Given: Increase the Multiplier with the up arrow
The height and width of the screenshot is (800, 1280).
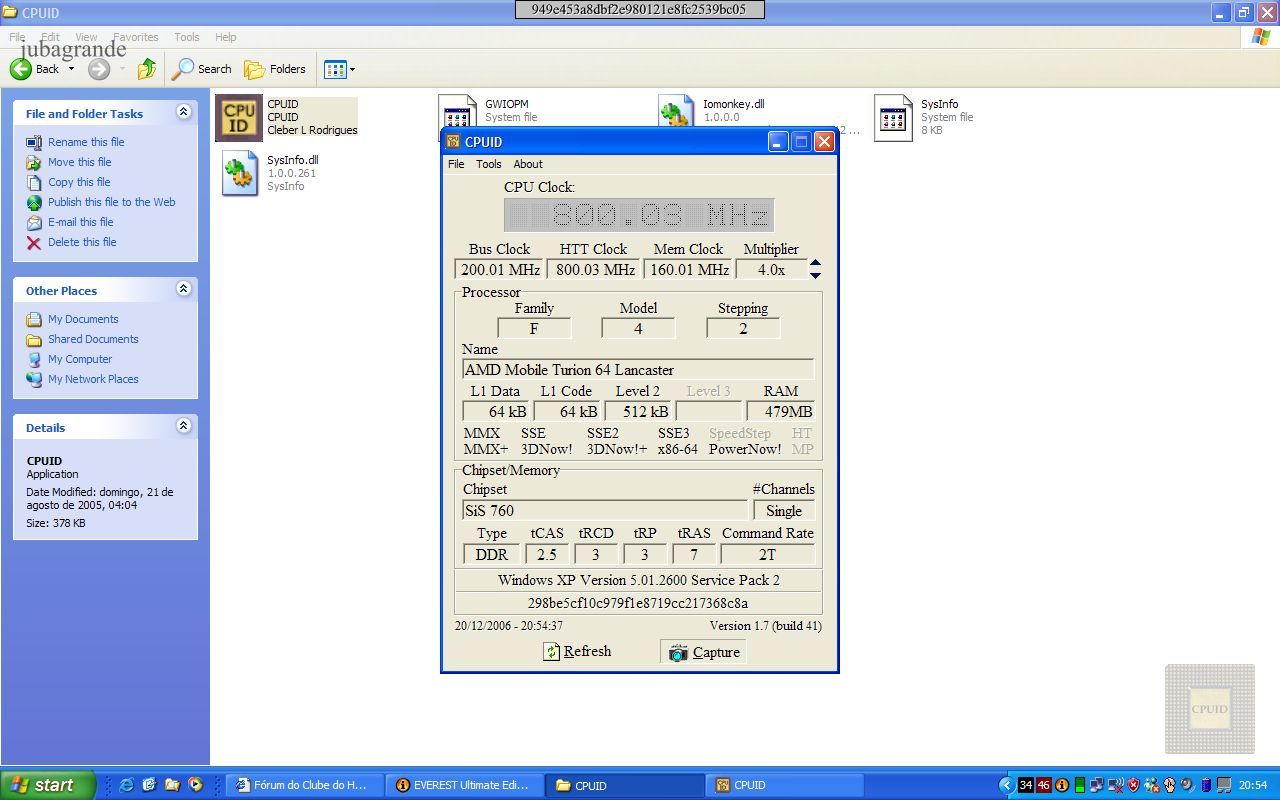Looking at the screenshot, I should pyautogui.click(x=815, y=263).
